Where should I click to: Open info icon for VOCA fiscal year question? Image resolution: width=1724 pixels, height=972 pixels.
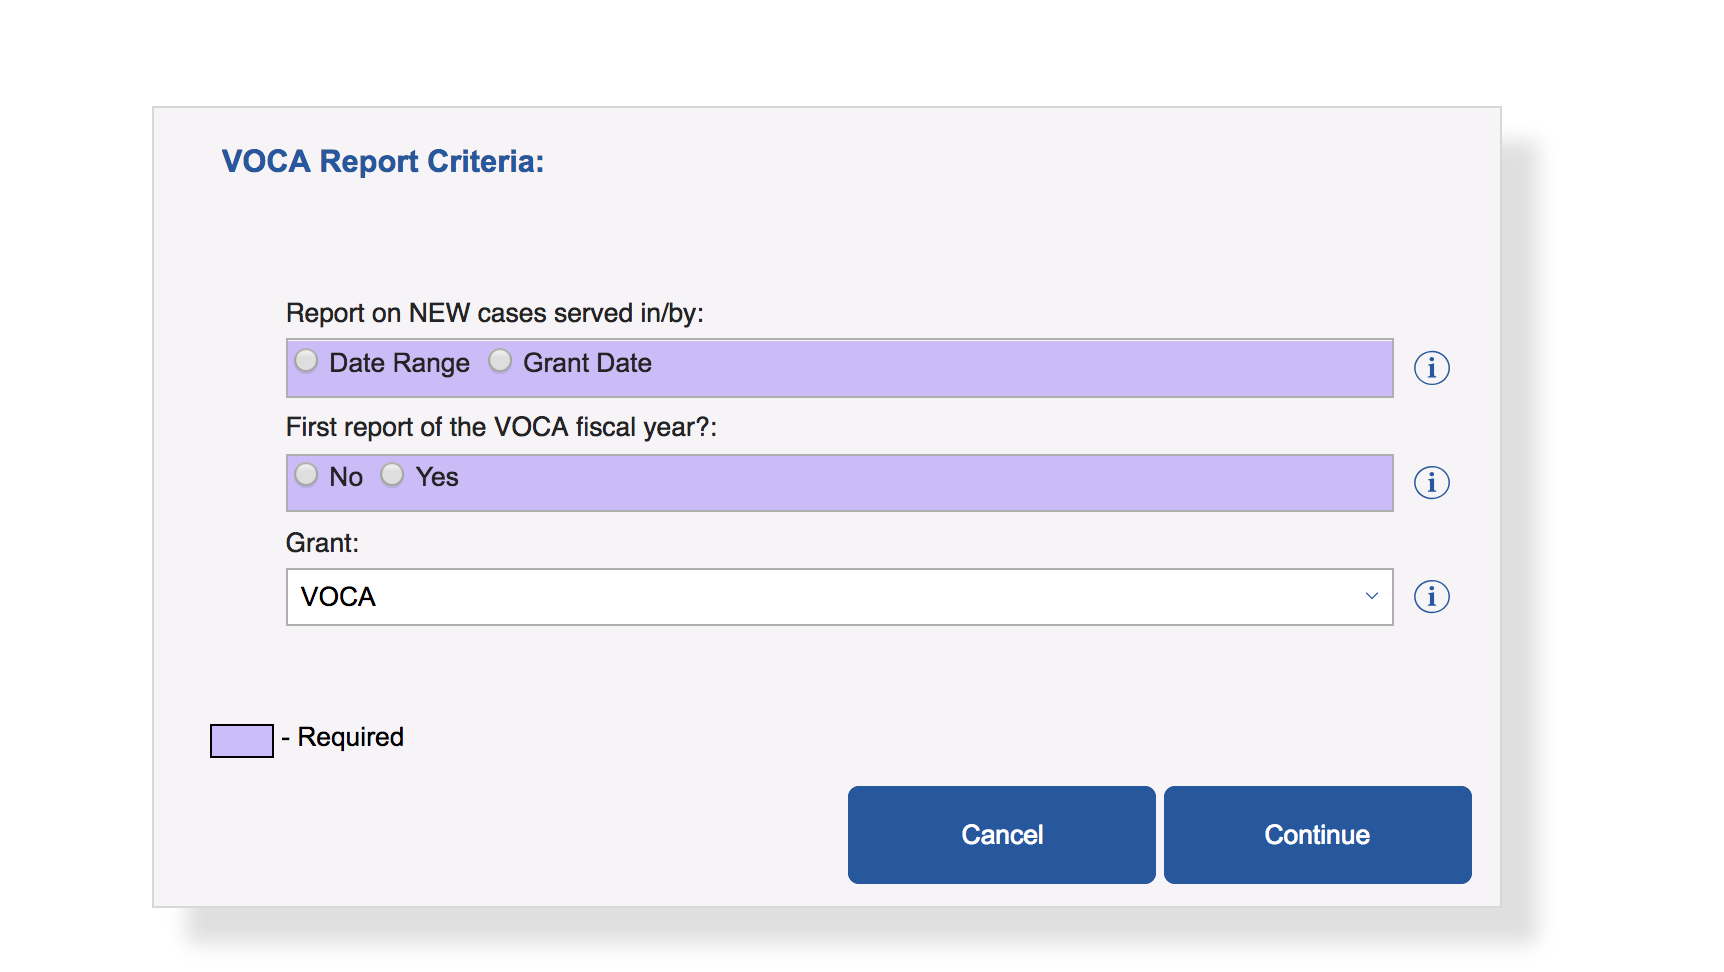pyautogui.click(x=1431, y=483)
